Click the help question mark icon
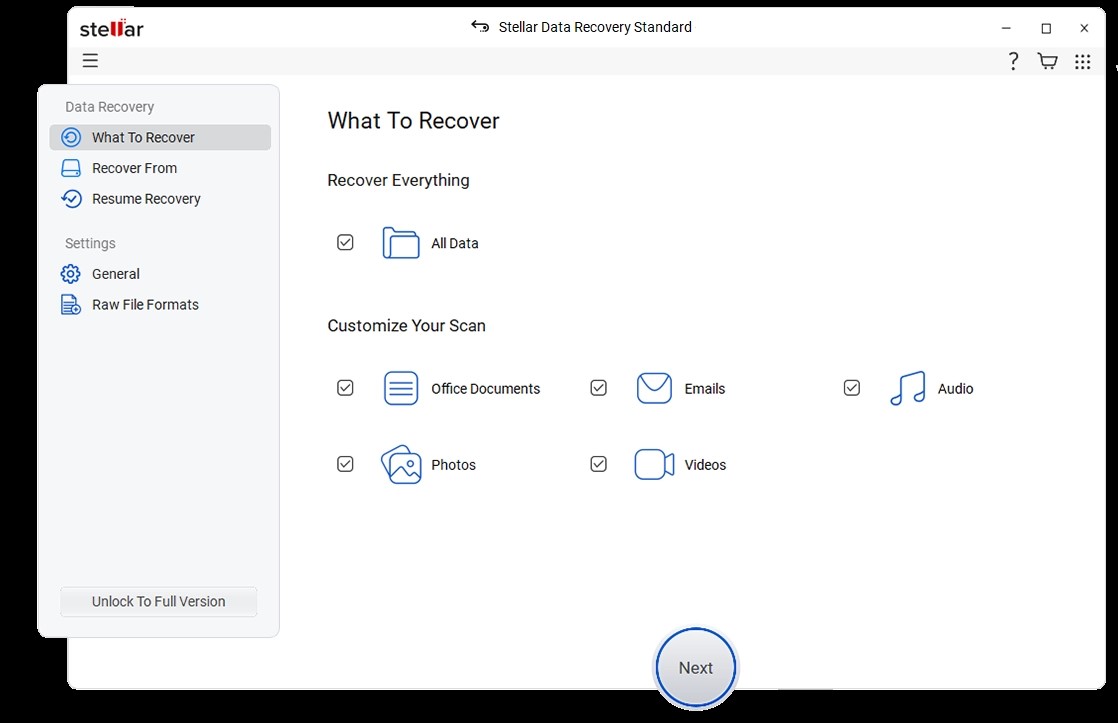 pos(1012,60)
